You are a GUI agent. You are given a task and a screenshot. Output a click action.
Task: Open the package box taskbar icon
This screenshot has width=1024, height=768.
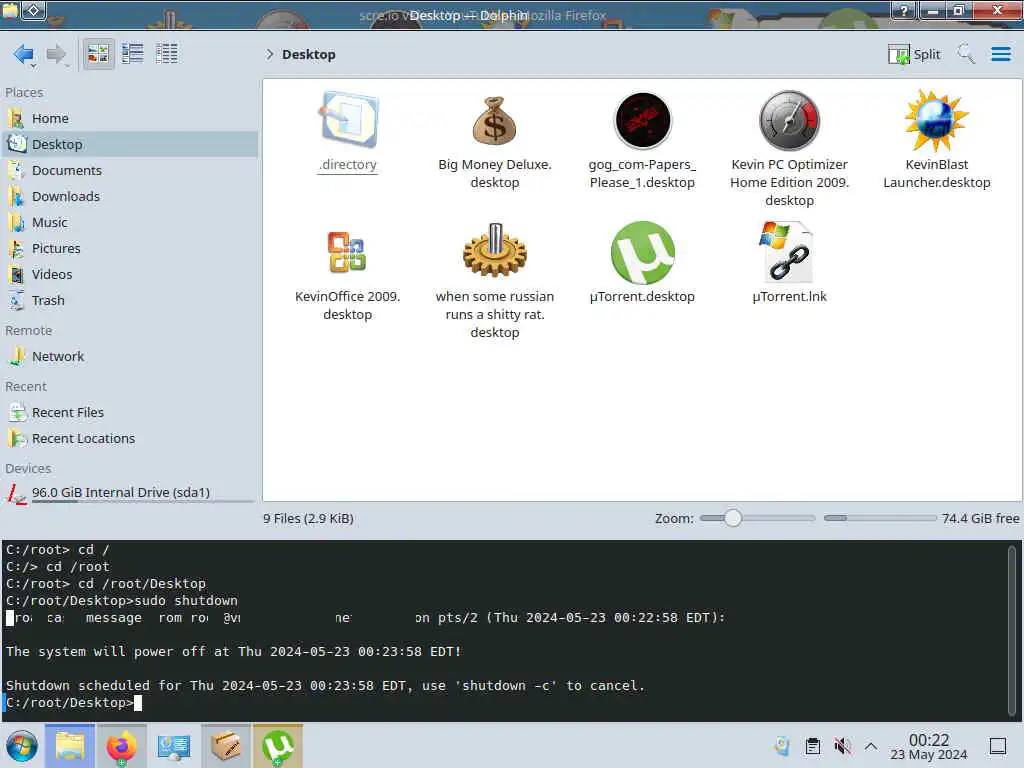point(226,746)
